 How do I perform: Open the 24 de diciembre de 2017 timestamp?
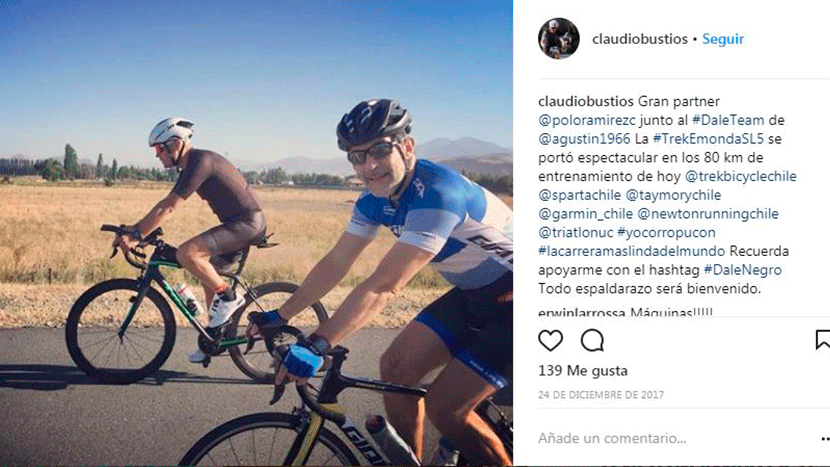[x=601, y=395]
